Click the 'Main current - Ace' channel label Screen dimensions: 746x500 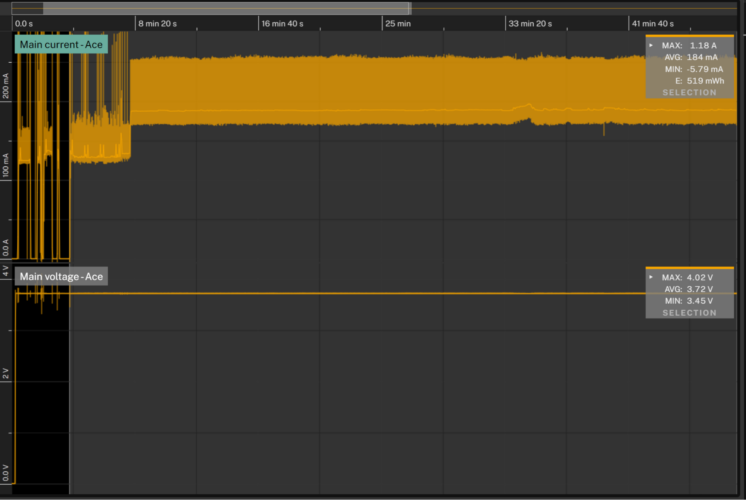tap(61, 45)
